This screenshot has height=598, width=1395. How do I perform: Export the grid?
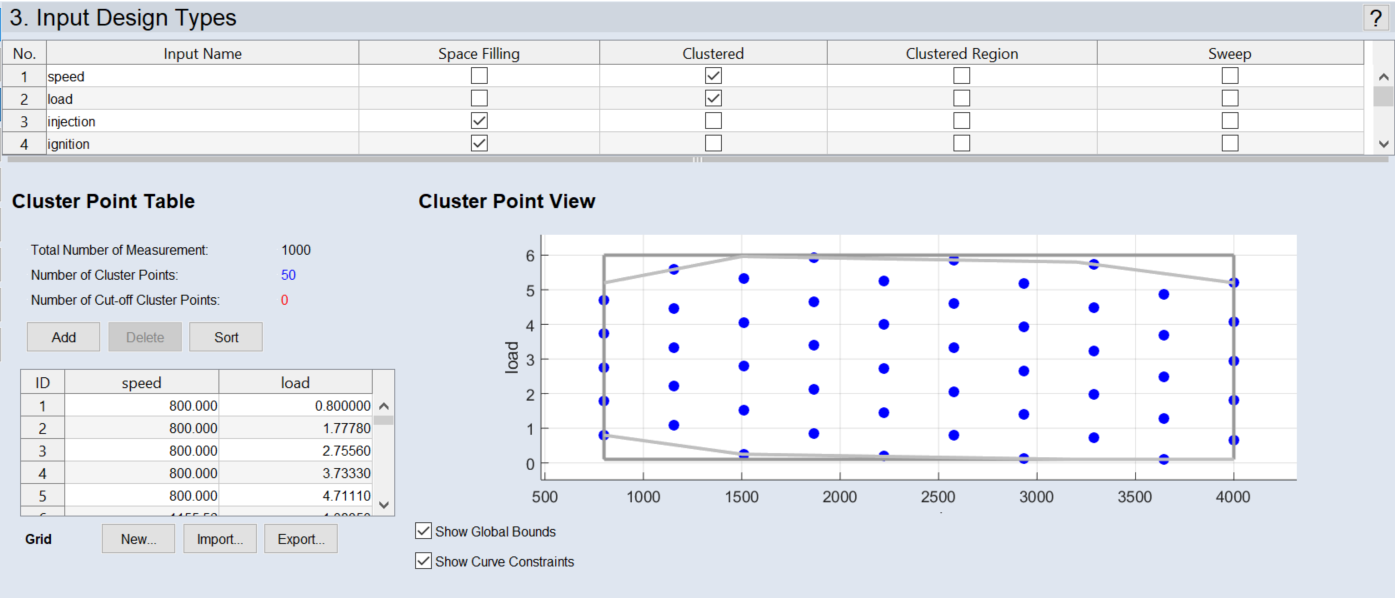coord(301,539)
